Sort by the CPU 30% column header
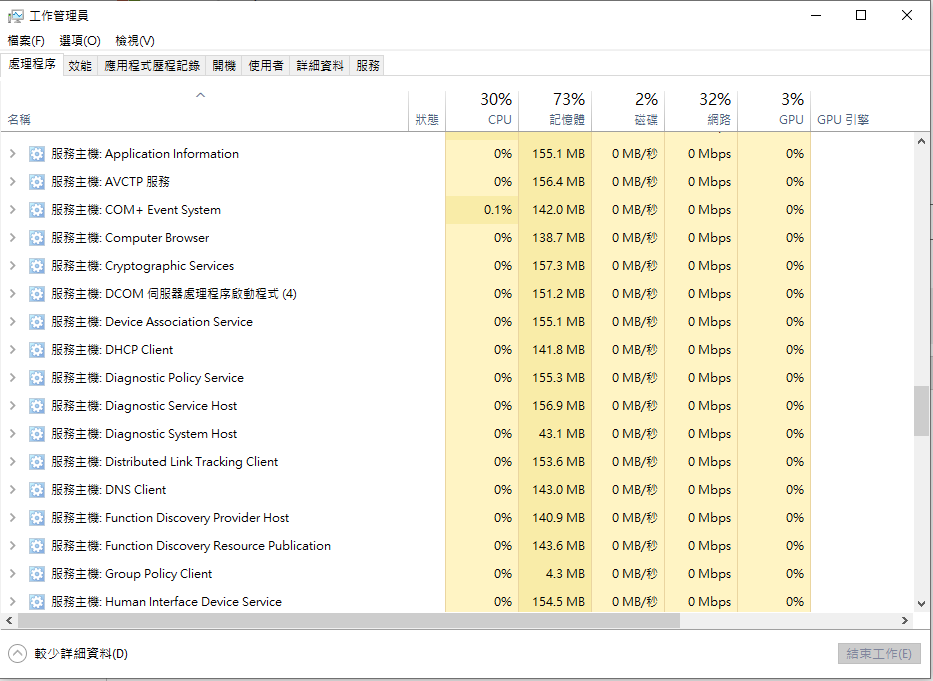This screenshot has width=933, height=681. 482,111
